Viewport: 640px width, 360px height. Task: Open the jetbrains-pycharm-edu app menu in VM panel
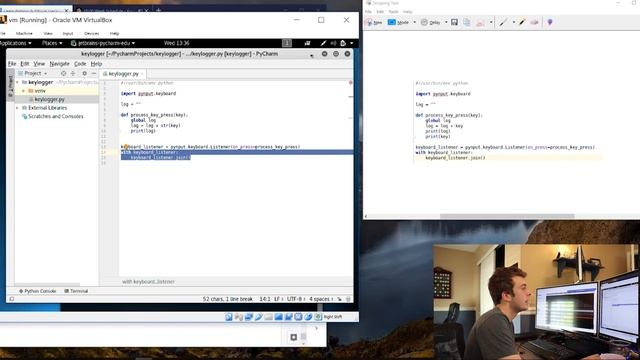point(103,43)
